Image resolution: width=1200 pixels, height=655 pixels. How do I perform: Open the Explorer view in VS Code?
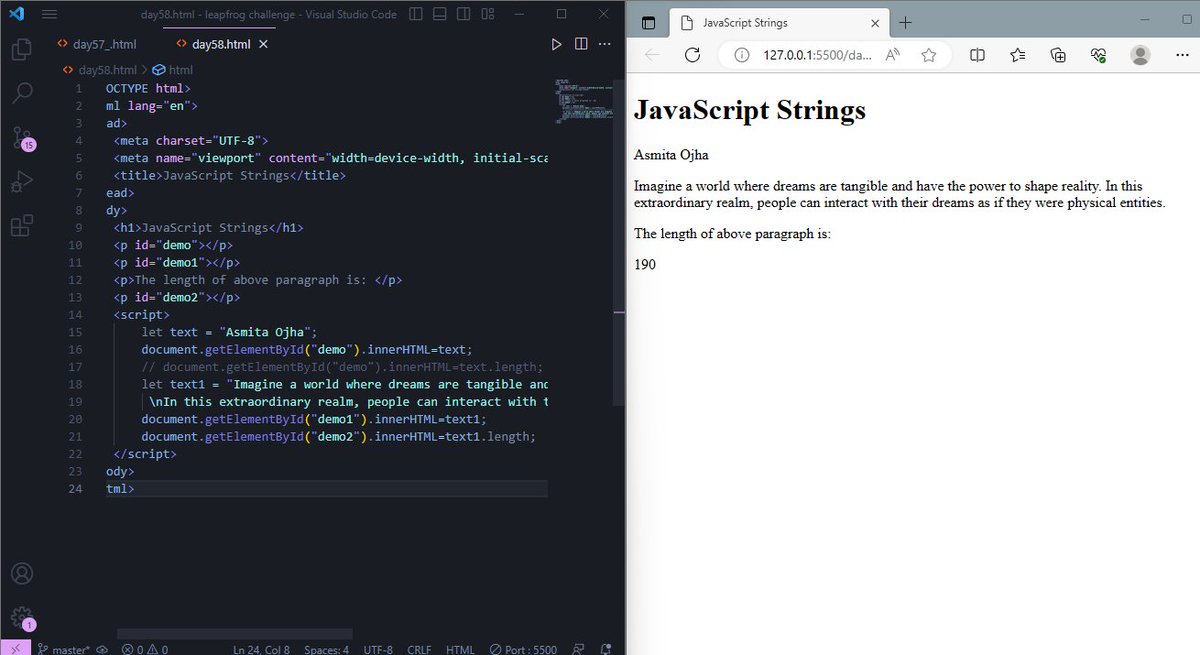pyautogui.click(x=21, y=48)
